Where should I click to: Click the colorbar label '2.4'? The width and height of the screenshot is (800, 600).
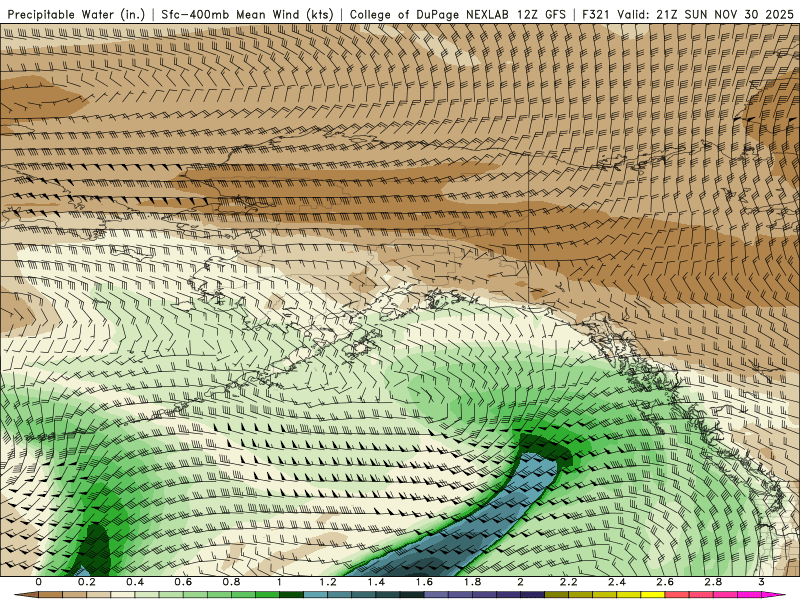click(x=617, y=582)
